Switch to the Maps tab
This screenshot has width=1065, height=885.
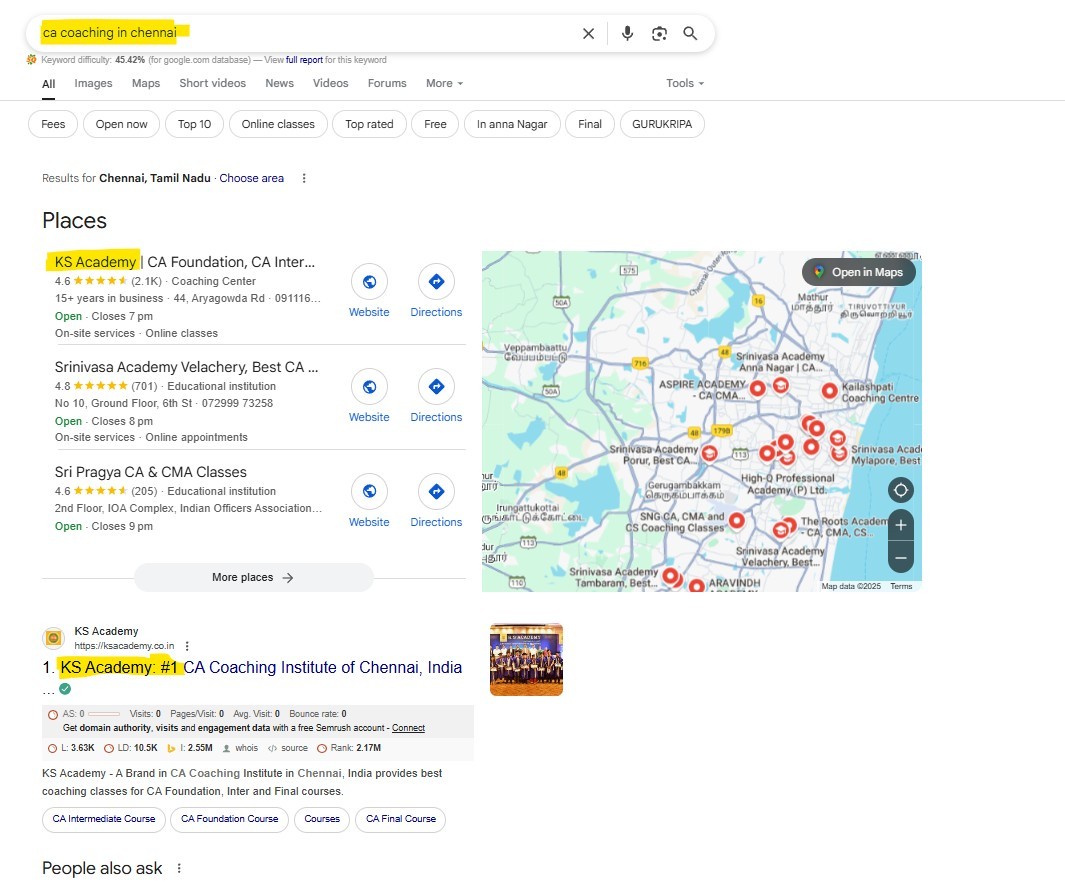pos(146,83)
